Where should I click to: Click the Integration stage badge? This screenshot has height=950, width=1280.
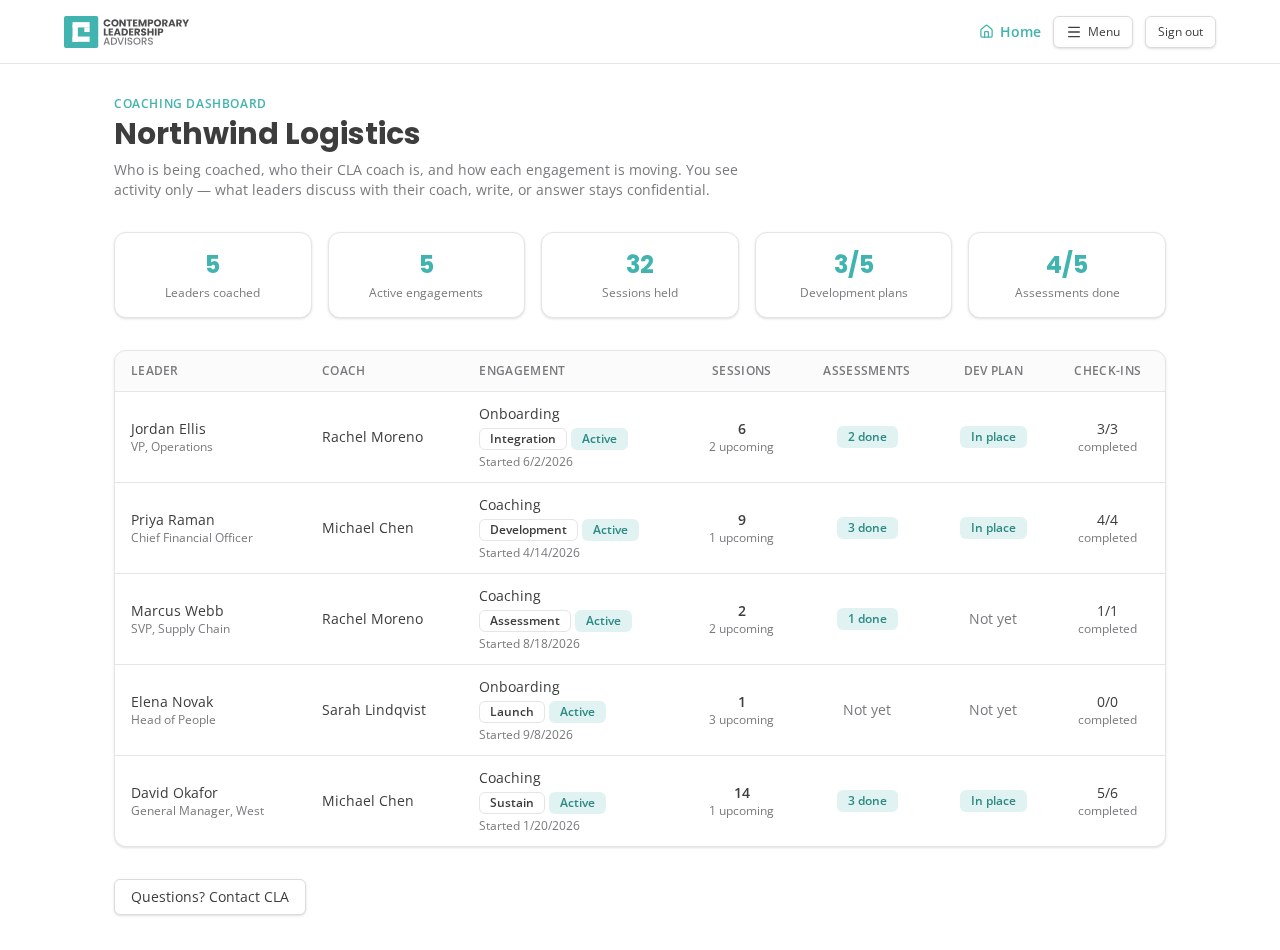click(523, 439)
